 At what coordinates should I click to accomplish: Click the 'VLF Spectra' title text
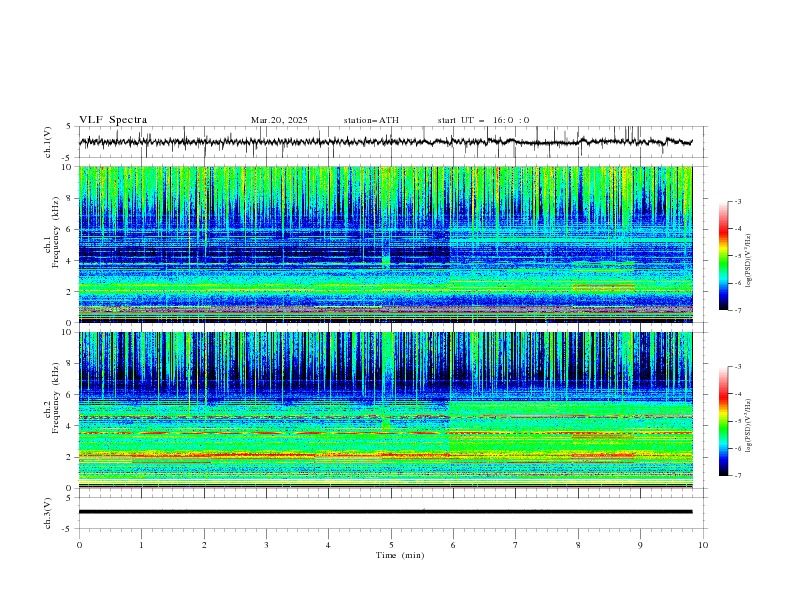[113, 120]
